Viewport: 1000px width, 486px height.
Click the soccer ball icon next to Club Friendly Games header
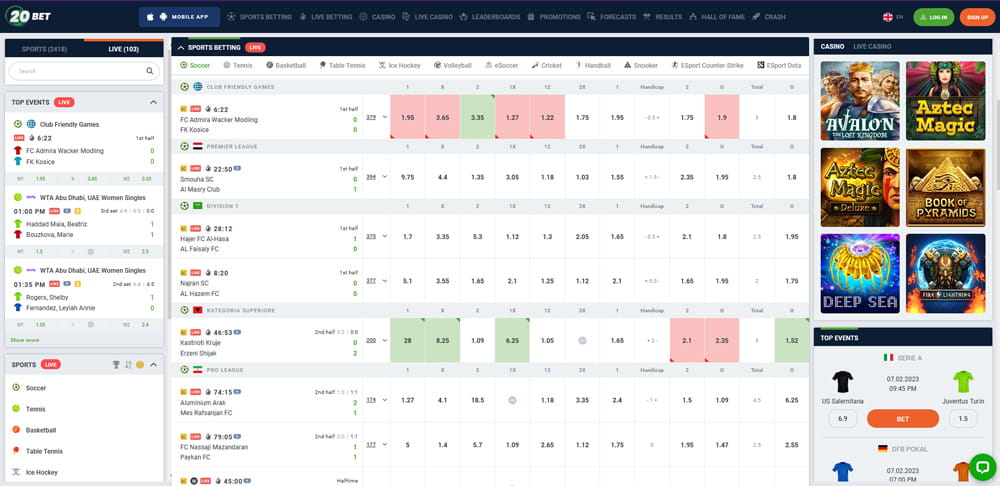click(x=184, y=87)
